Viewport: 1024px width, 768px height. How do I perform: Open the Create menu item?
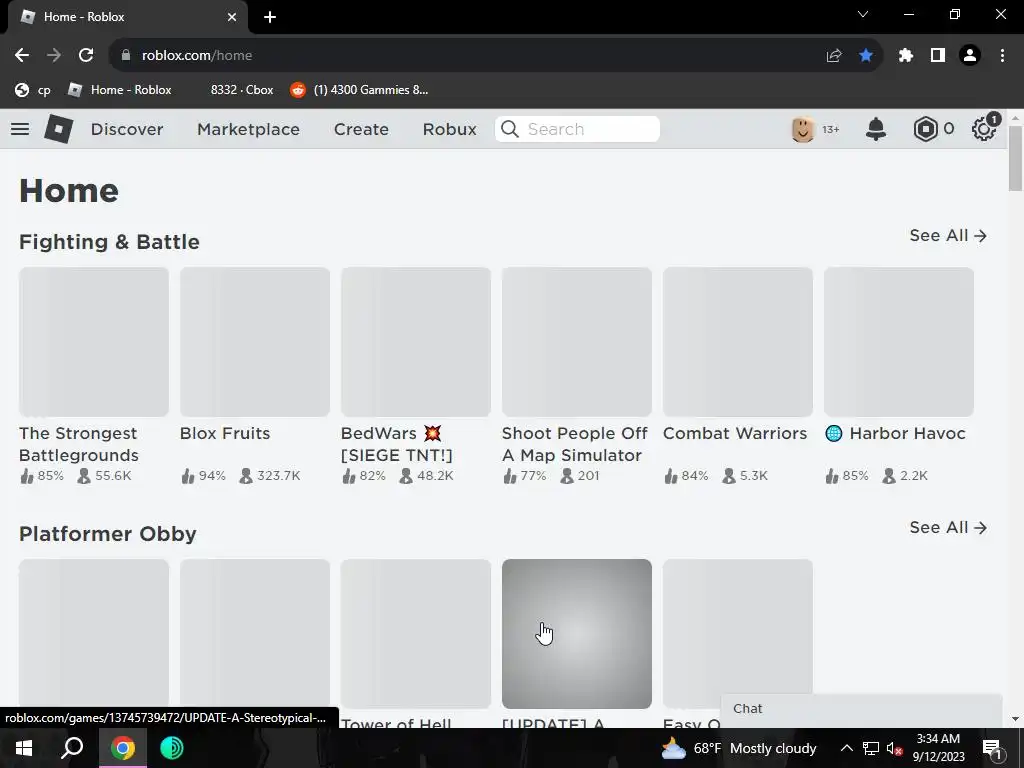click(x=361, y=129)
